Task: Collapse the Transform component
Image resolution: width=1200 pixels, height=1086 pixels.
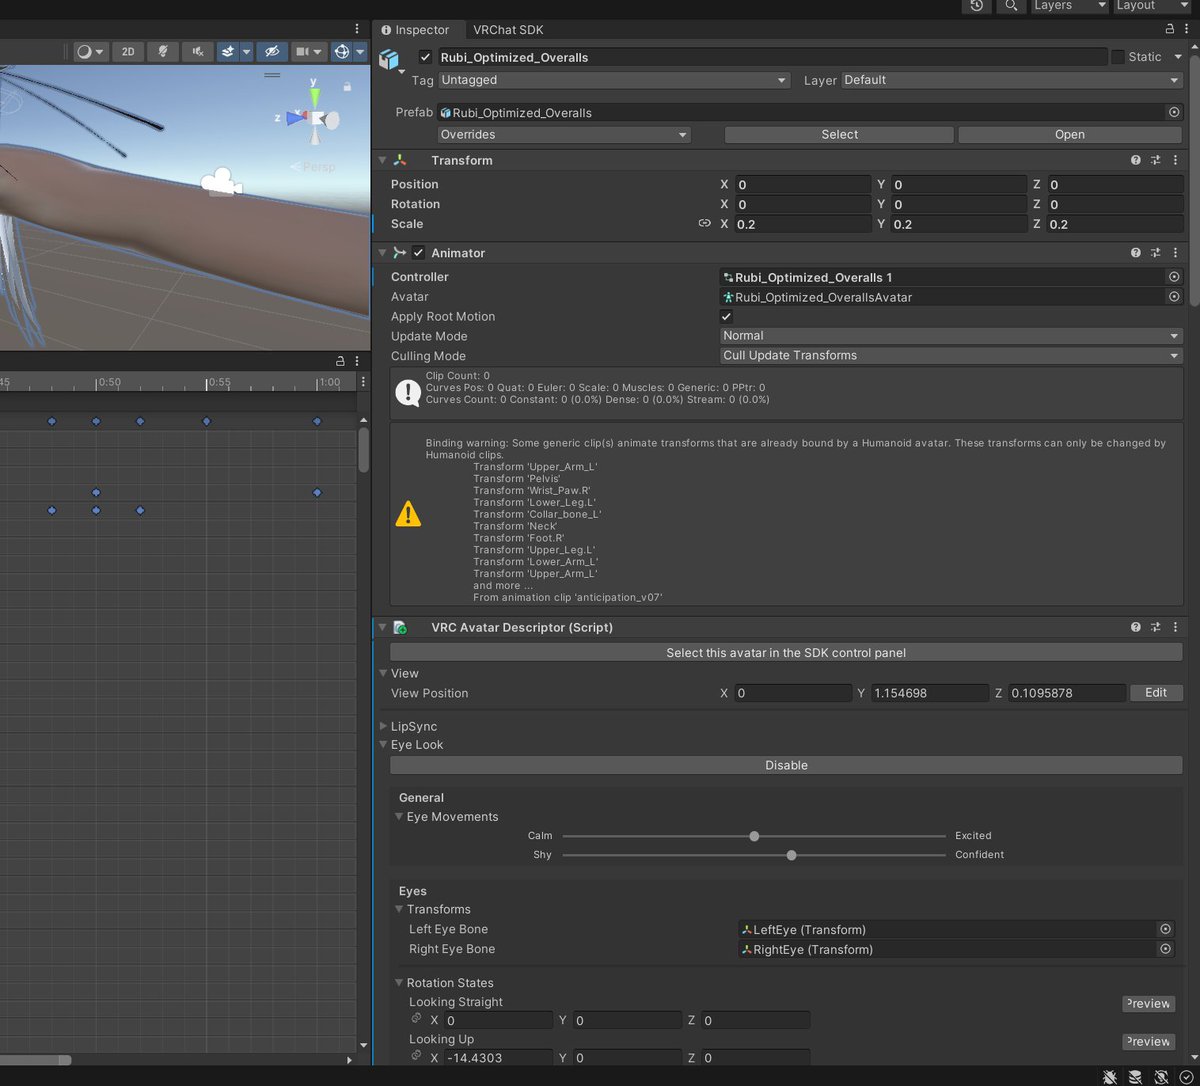Action: [382, 160]
